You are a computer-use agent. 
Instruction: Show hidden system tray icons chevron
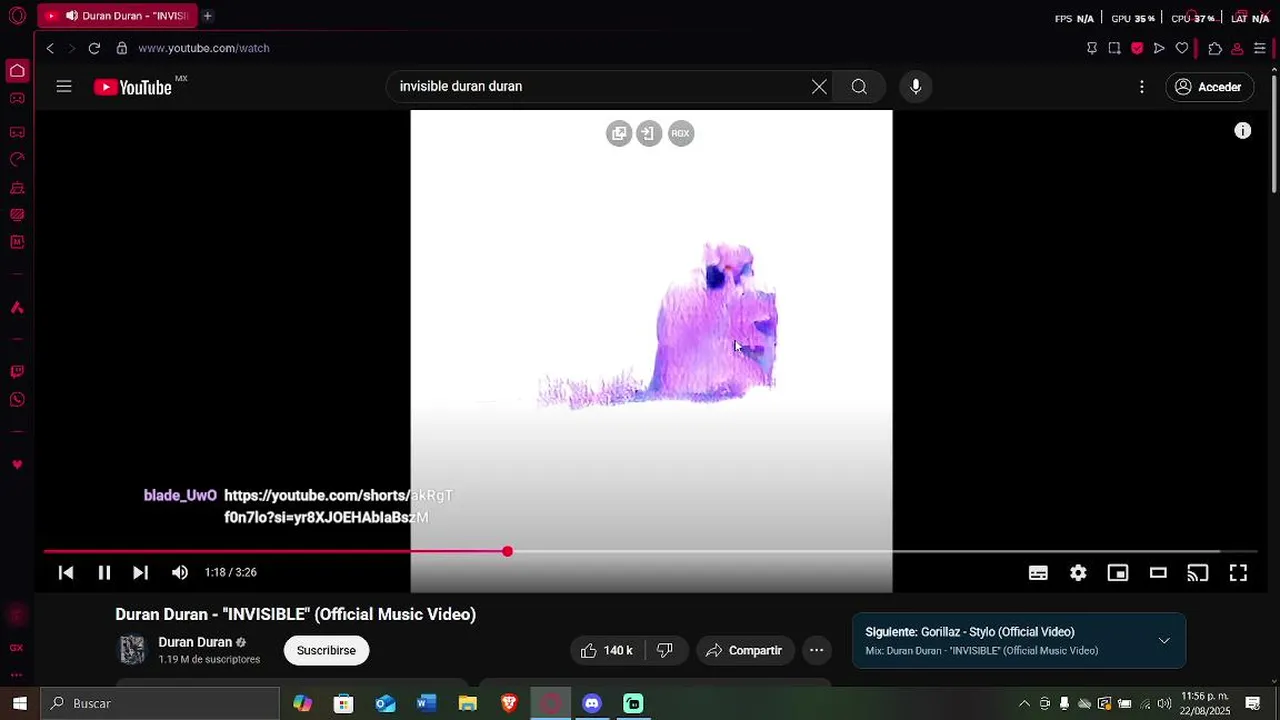(1024, 704)
